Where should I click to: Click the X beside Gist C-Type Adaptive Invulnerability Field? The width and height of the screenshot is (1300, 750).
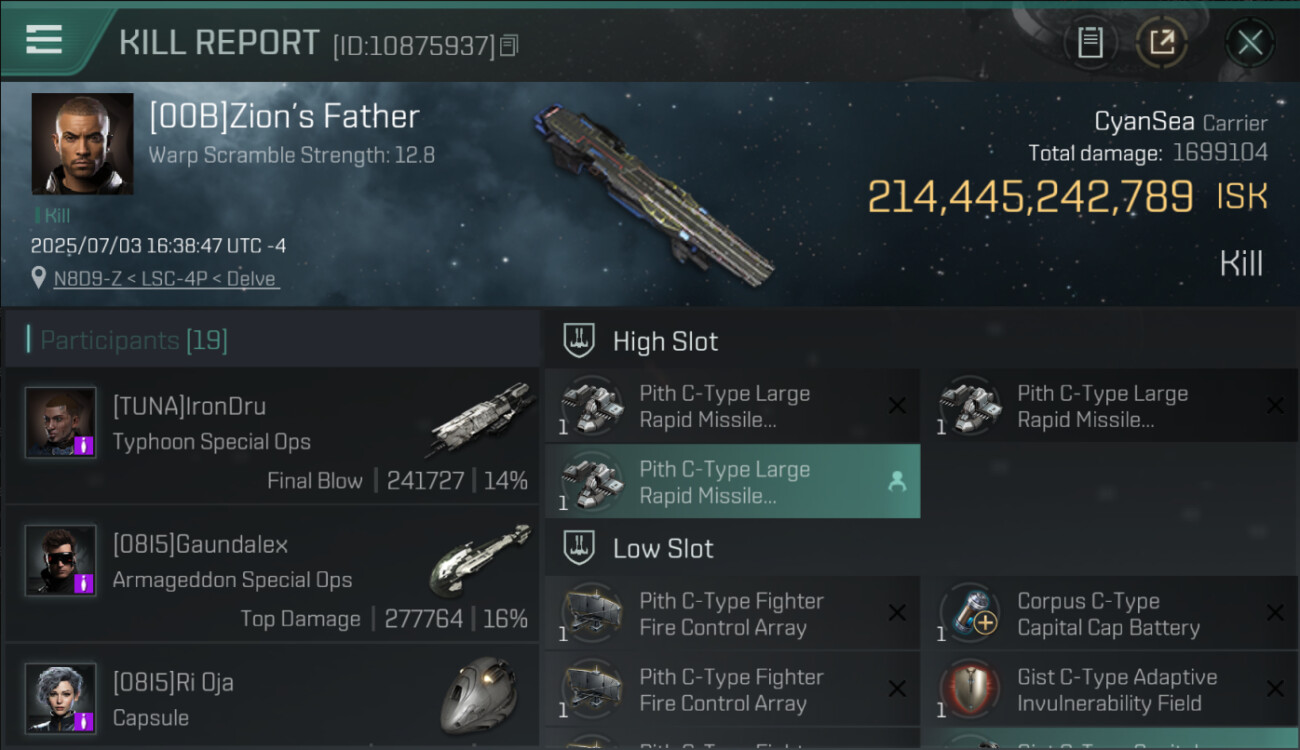pos(1275,689)
